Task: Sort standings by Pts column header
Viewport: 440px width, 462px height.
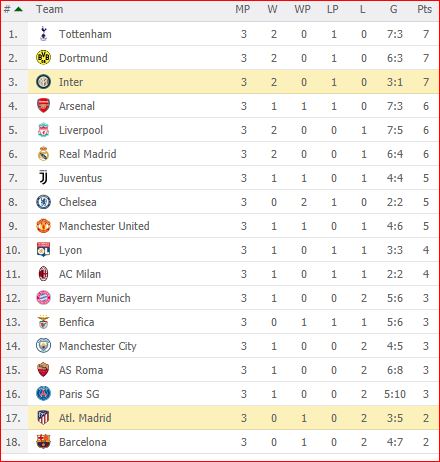Action: click(x=424, y=9)
